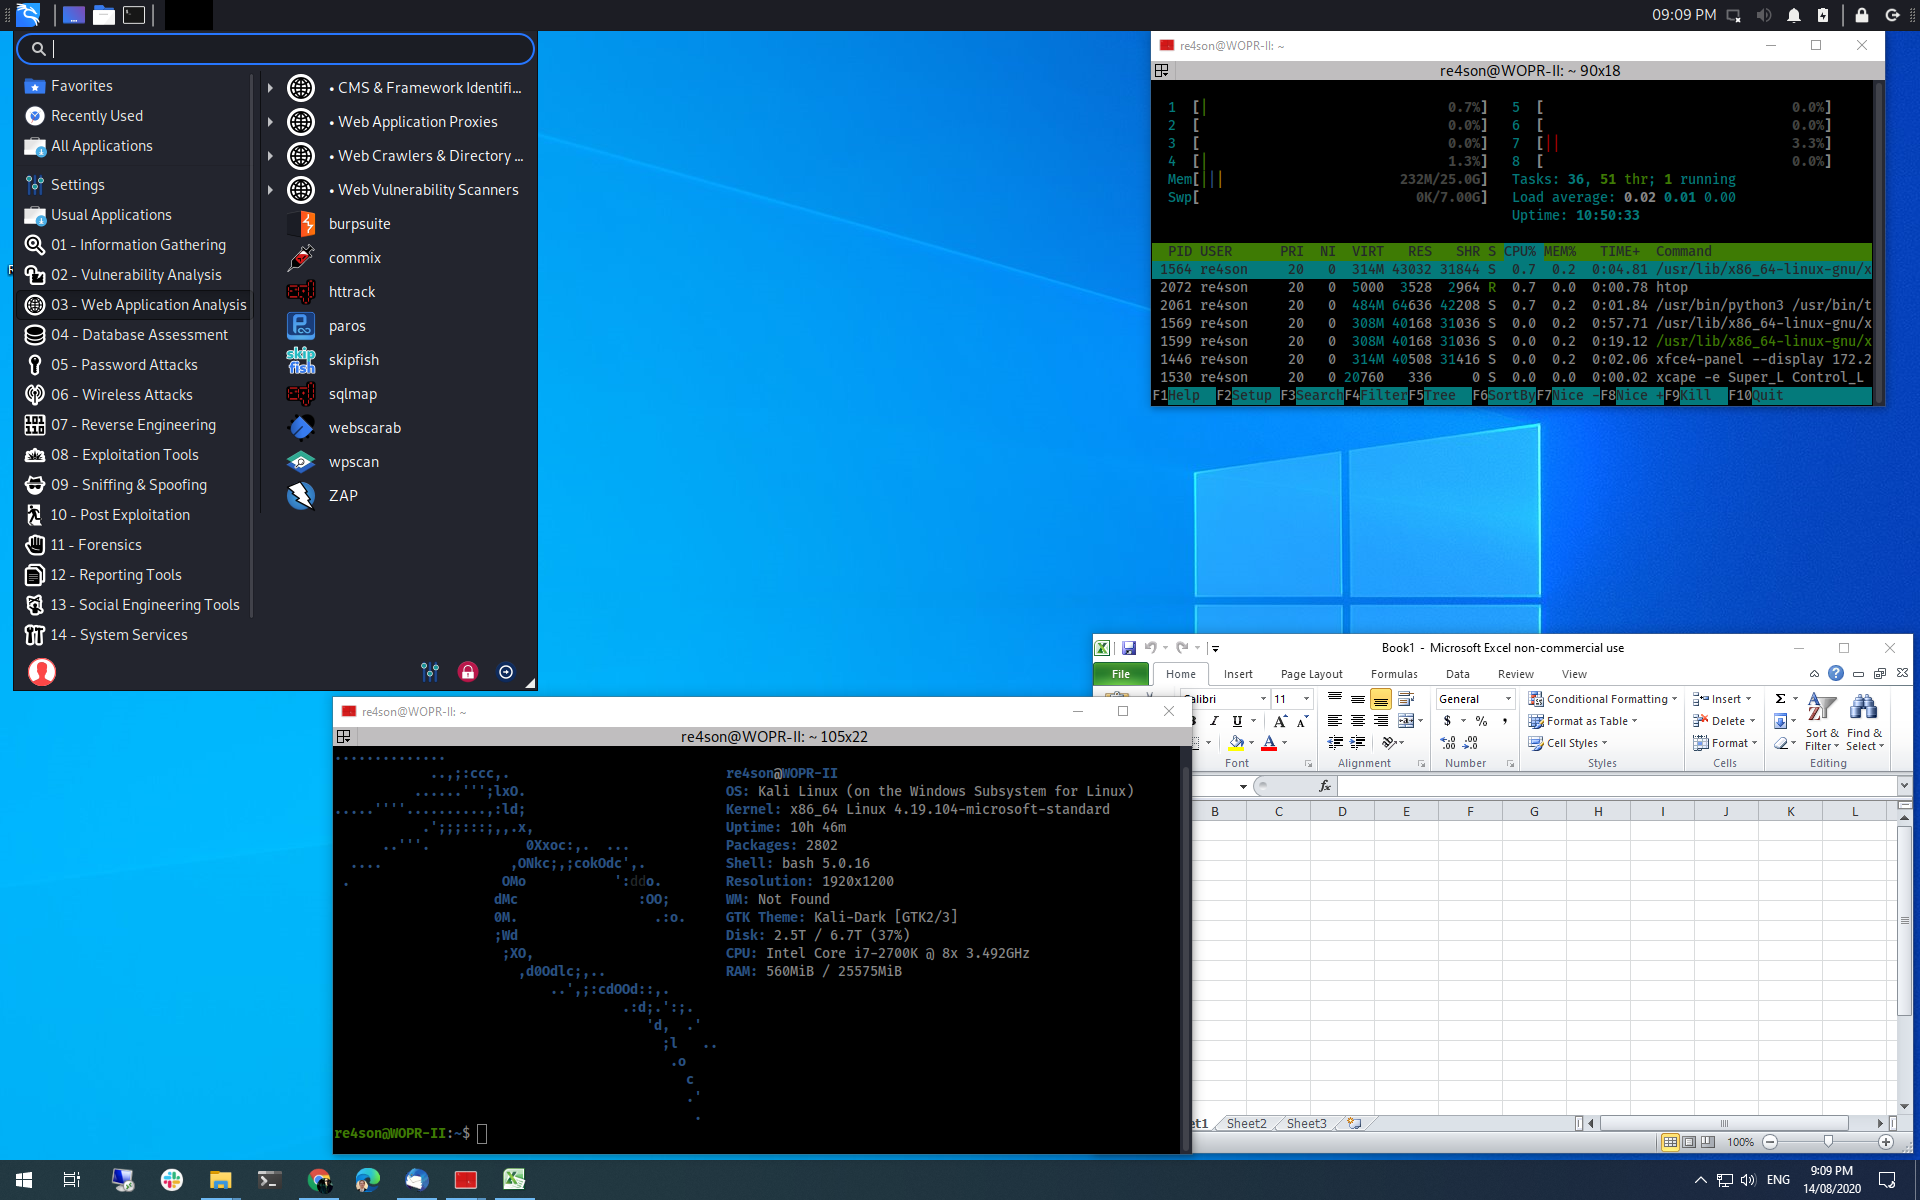Click the ZAP icon in app menu
Viewport: 1920px width, 1200px height.
click(300, 495)
